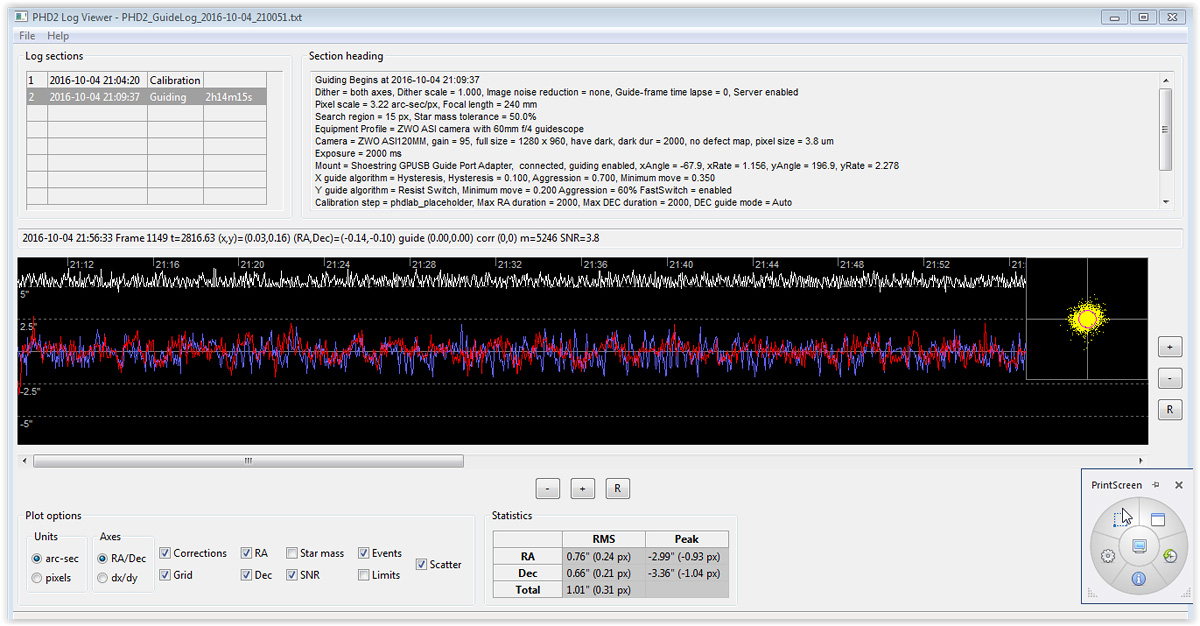Enable the Star mass checkbox
The height and width of the screenshot is (626, 1200).
[292, 553]
